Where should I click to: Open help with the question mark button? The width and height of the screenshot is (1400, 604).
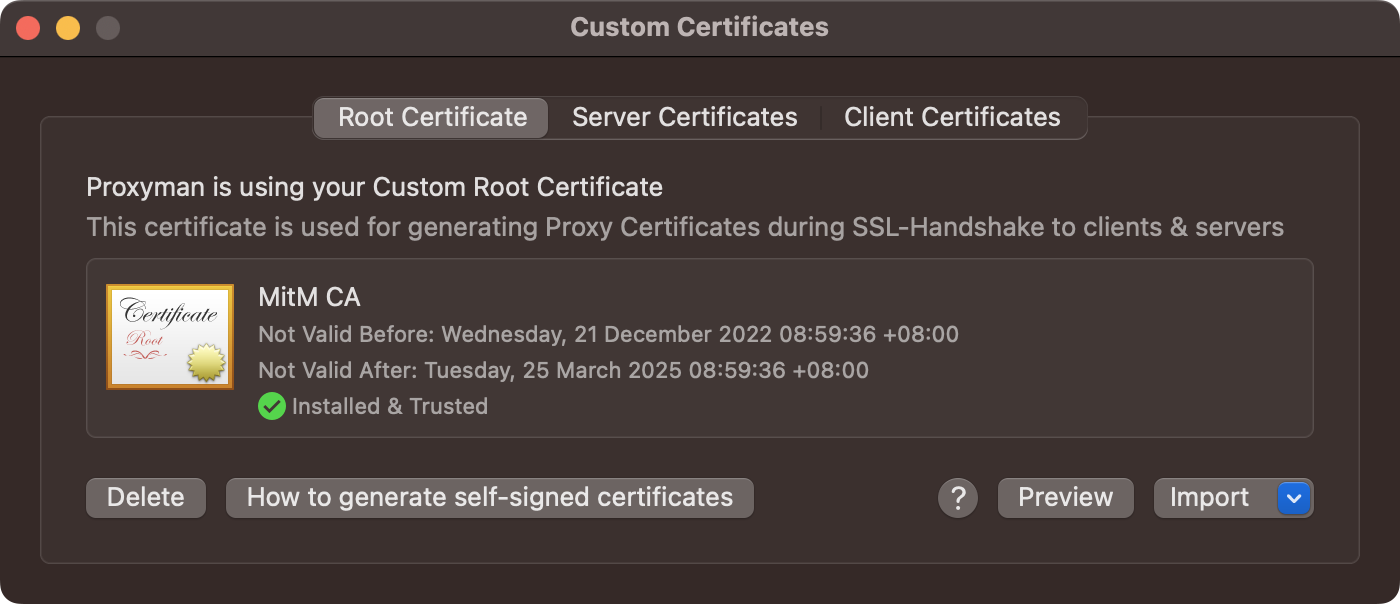click(x=957, y=498)
